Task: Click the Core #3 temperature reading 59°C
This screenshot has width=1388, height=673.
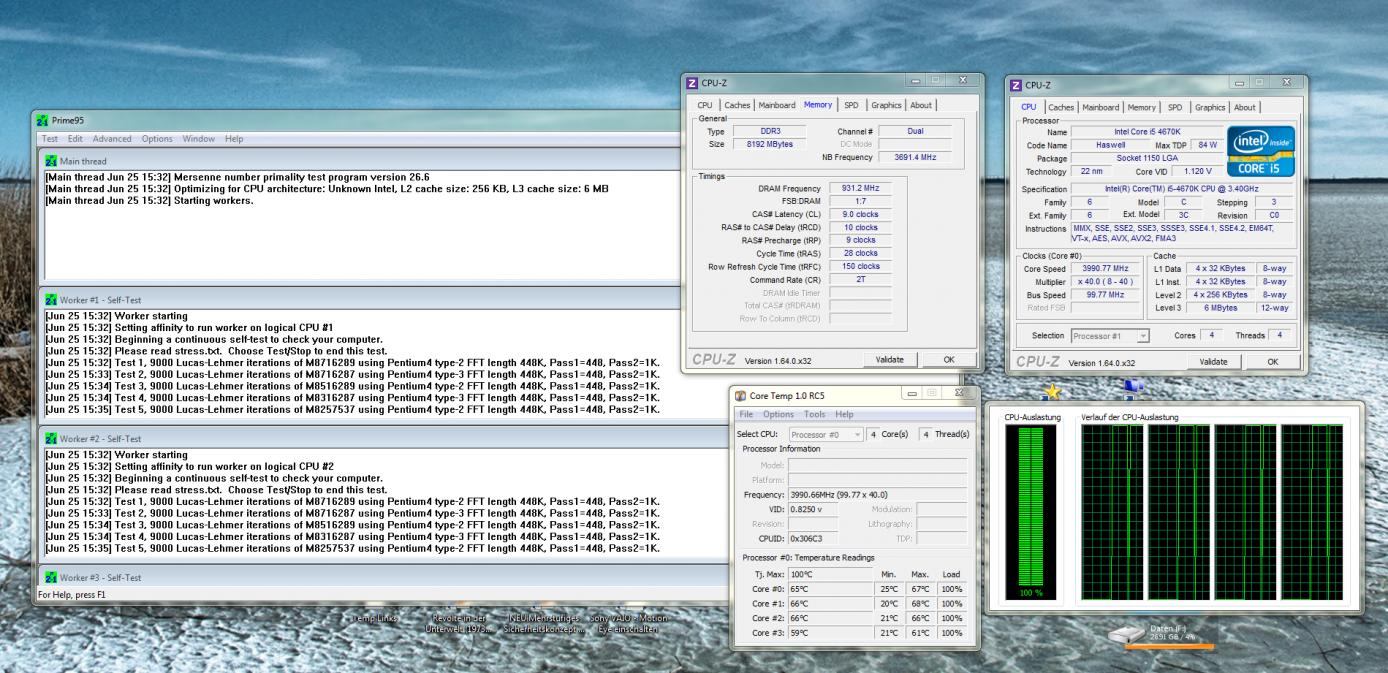Action: pos(832,632)
